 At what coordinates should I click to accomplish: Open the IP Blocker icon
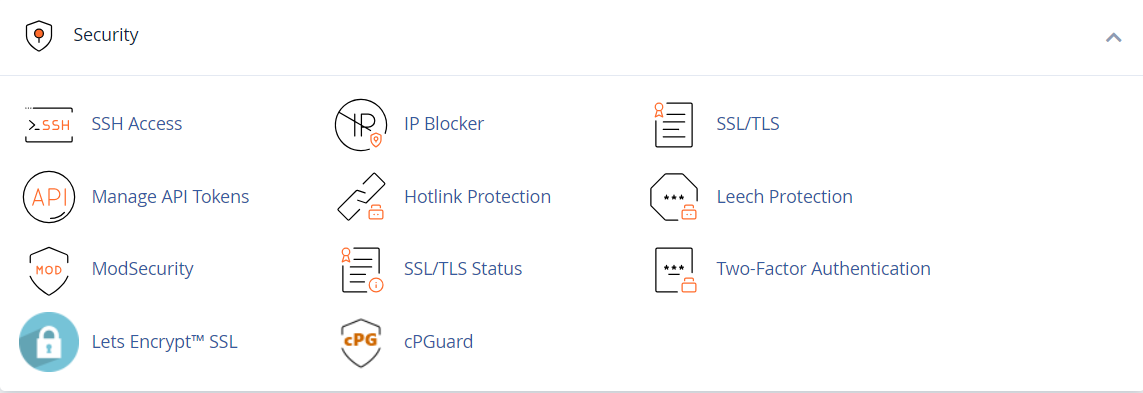[361, 124]
